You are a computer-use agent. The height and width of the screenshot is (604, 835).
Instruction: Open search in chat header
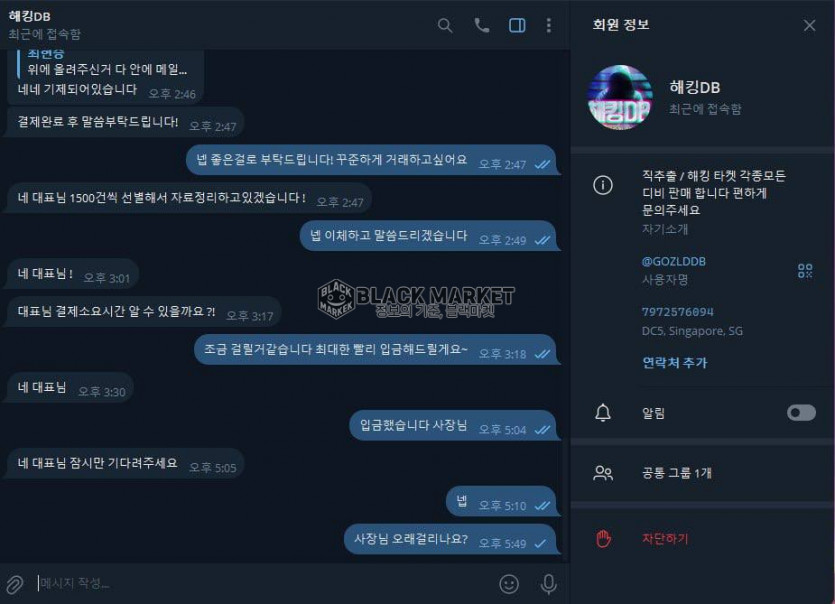coord(445,25)
